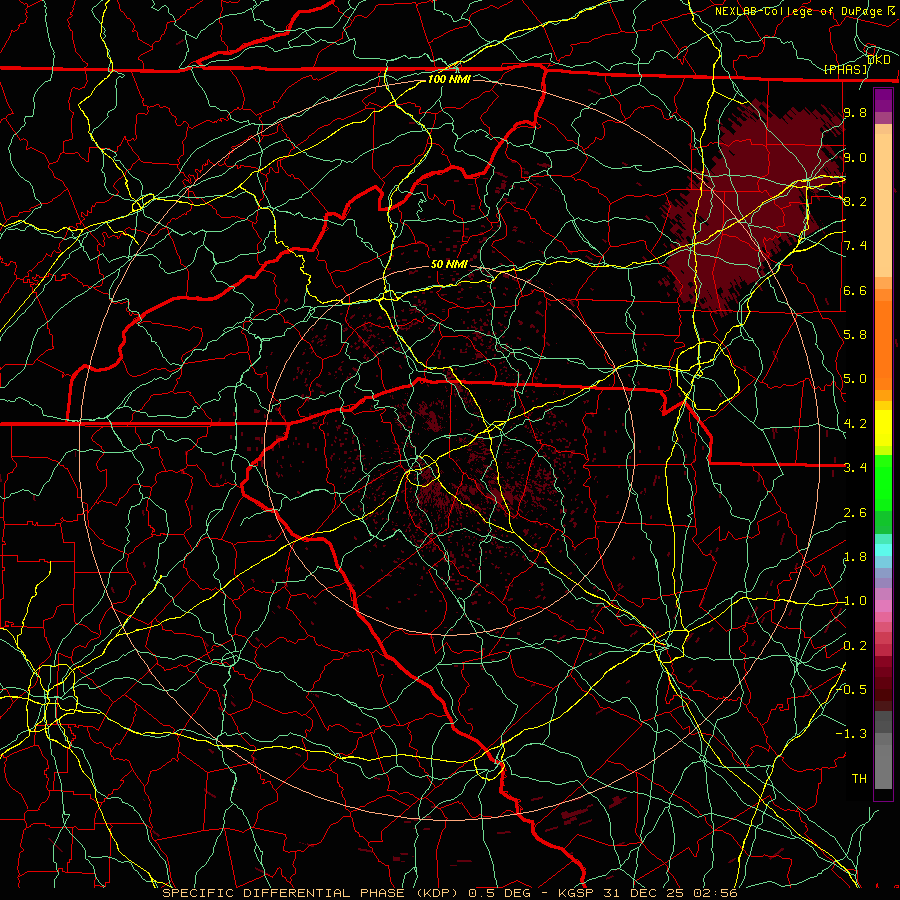
Task: Click the 5.0 scale value
Action: click(x=855, y=379)
